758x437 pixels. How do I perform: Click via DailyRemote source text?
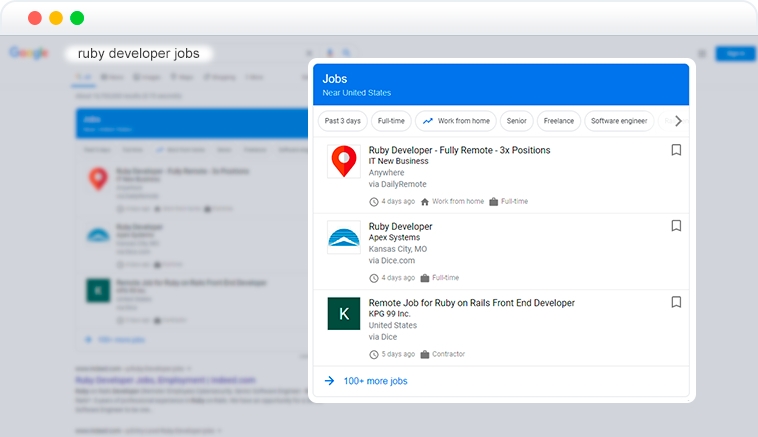(x=397, y=184)
